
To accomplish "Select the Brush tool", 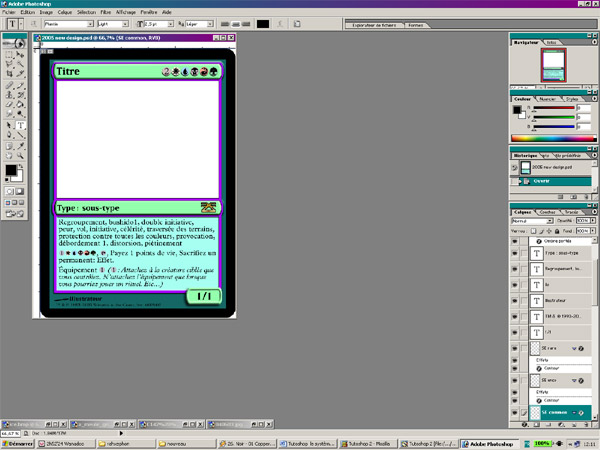I will pyautogui.click(x=20, y=85).
